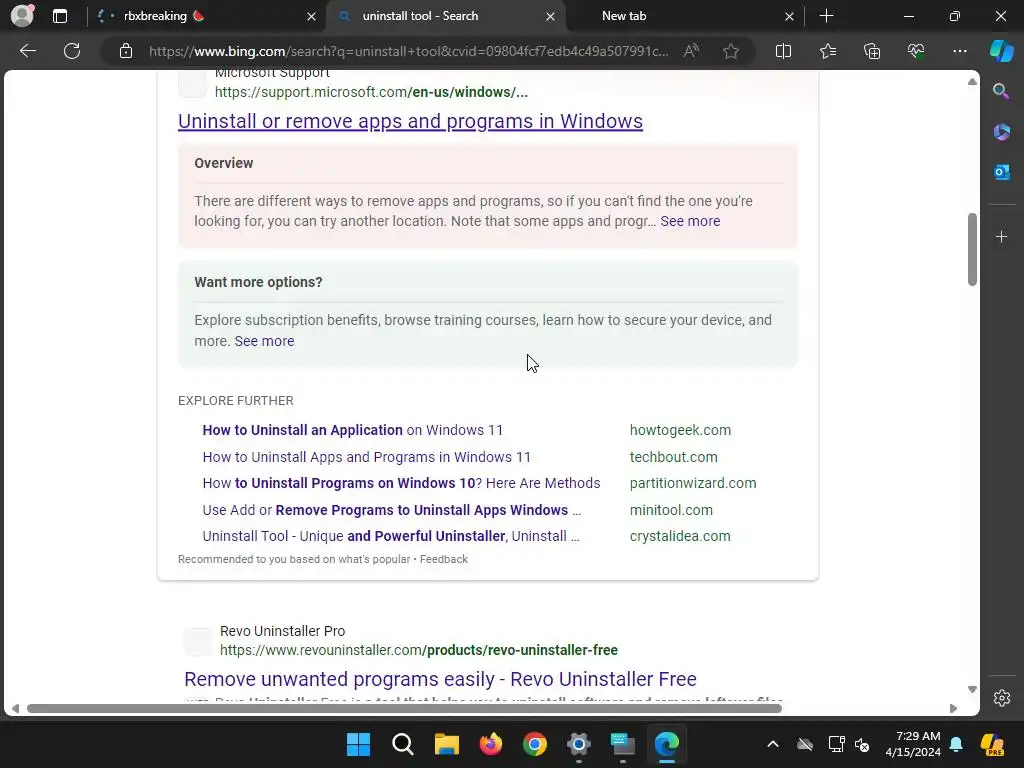Click the vertical scrollbar thumb
1024x768 pixels.
coord(972,249)
